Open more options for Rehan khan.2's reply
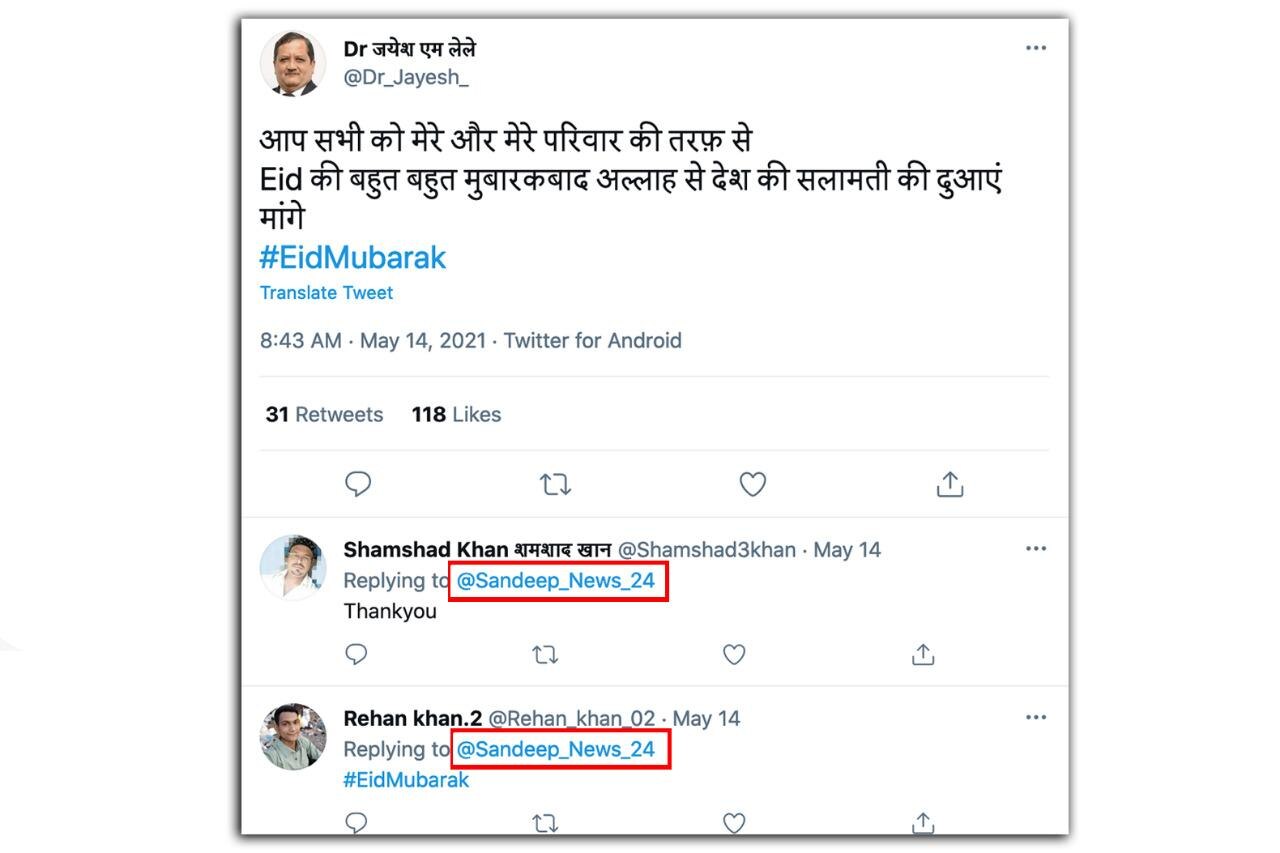Image resolution: width=1280 pixels, height=853 pixels. coord(1036,717)
